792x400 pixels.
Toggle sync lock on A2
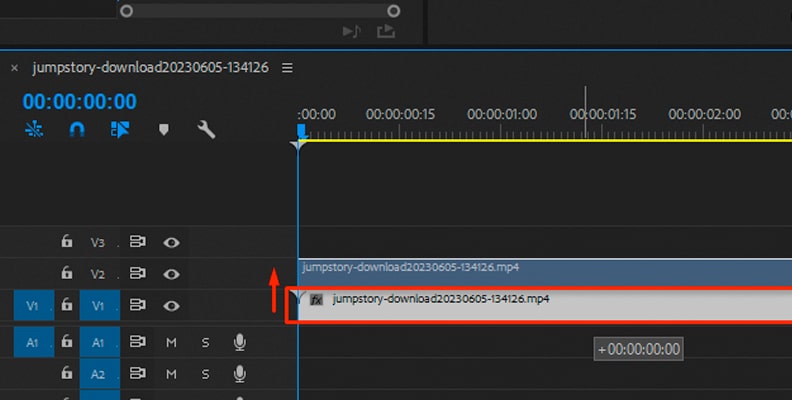click(137, 374)
